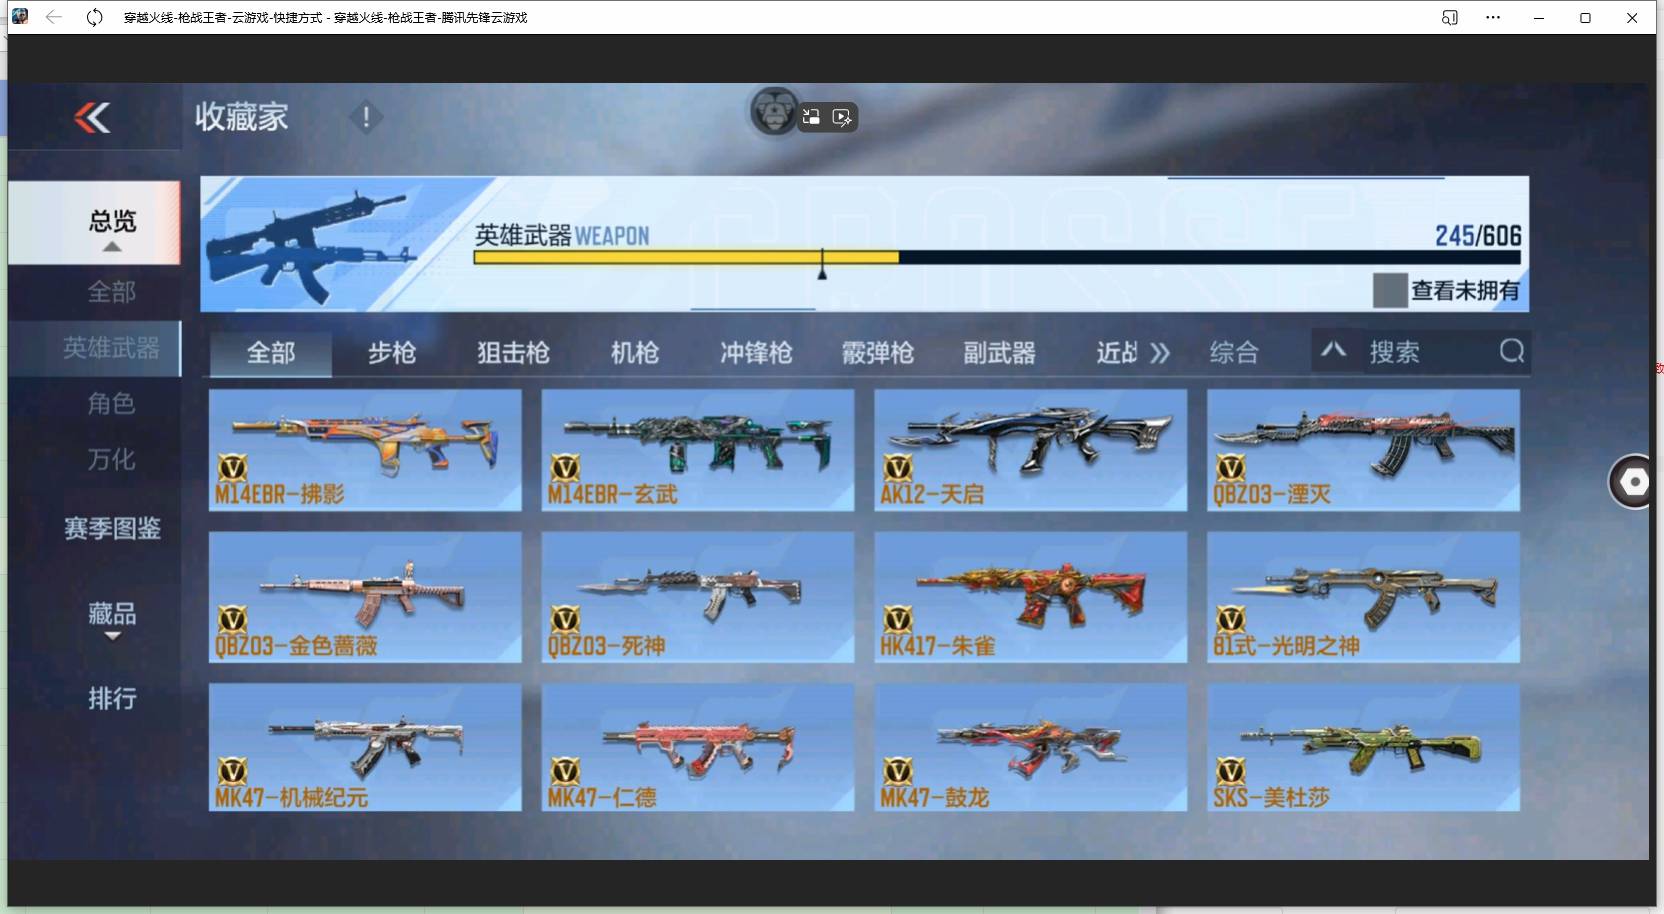
Task: Open the three-dots menu in title bar
Action: point(1493,17)
